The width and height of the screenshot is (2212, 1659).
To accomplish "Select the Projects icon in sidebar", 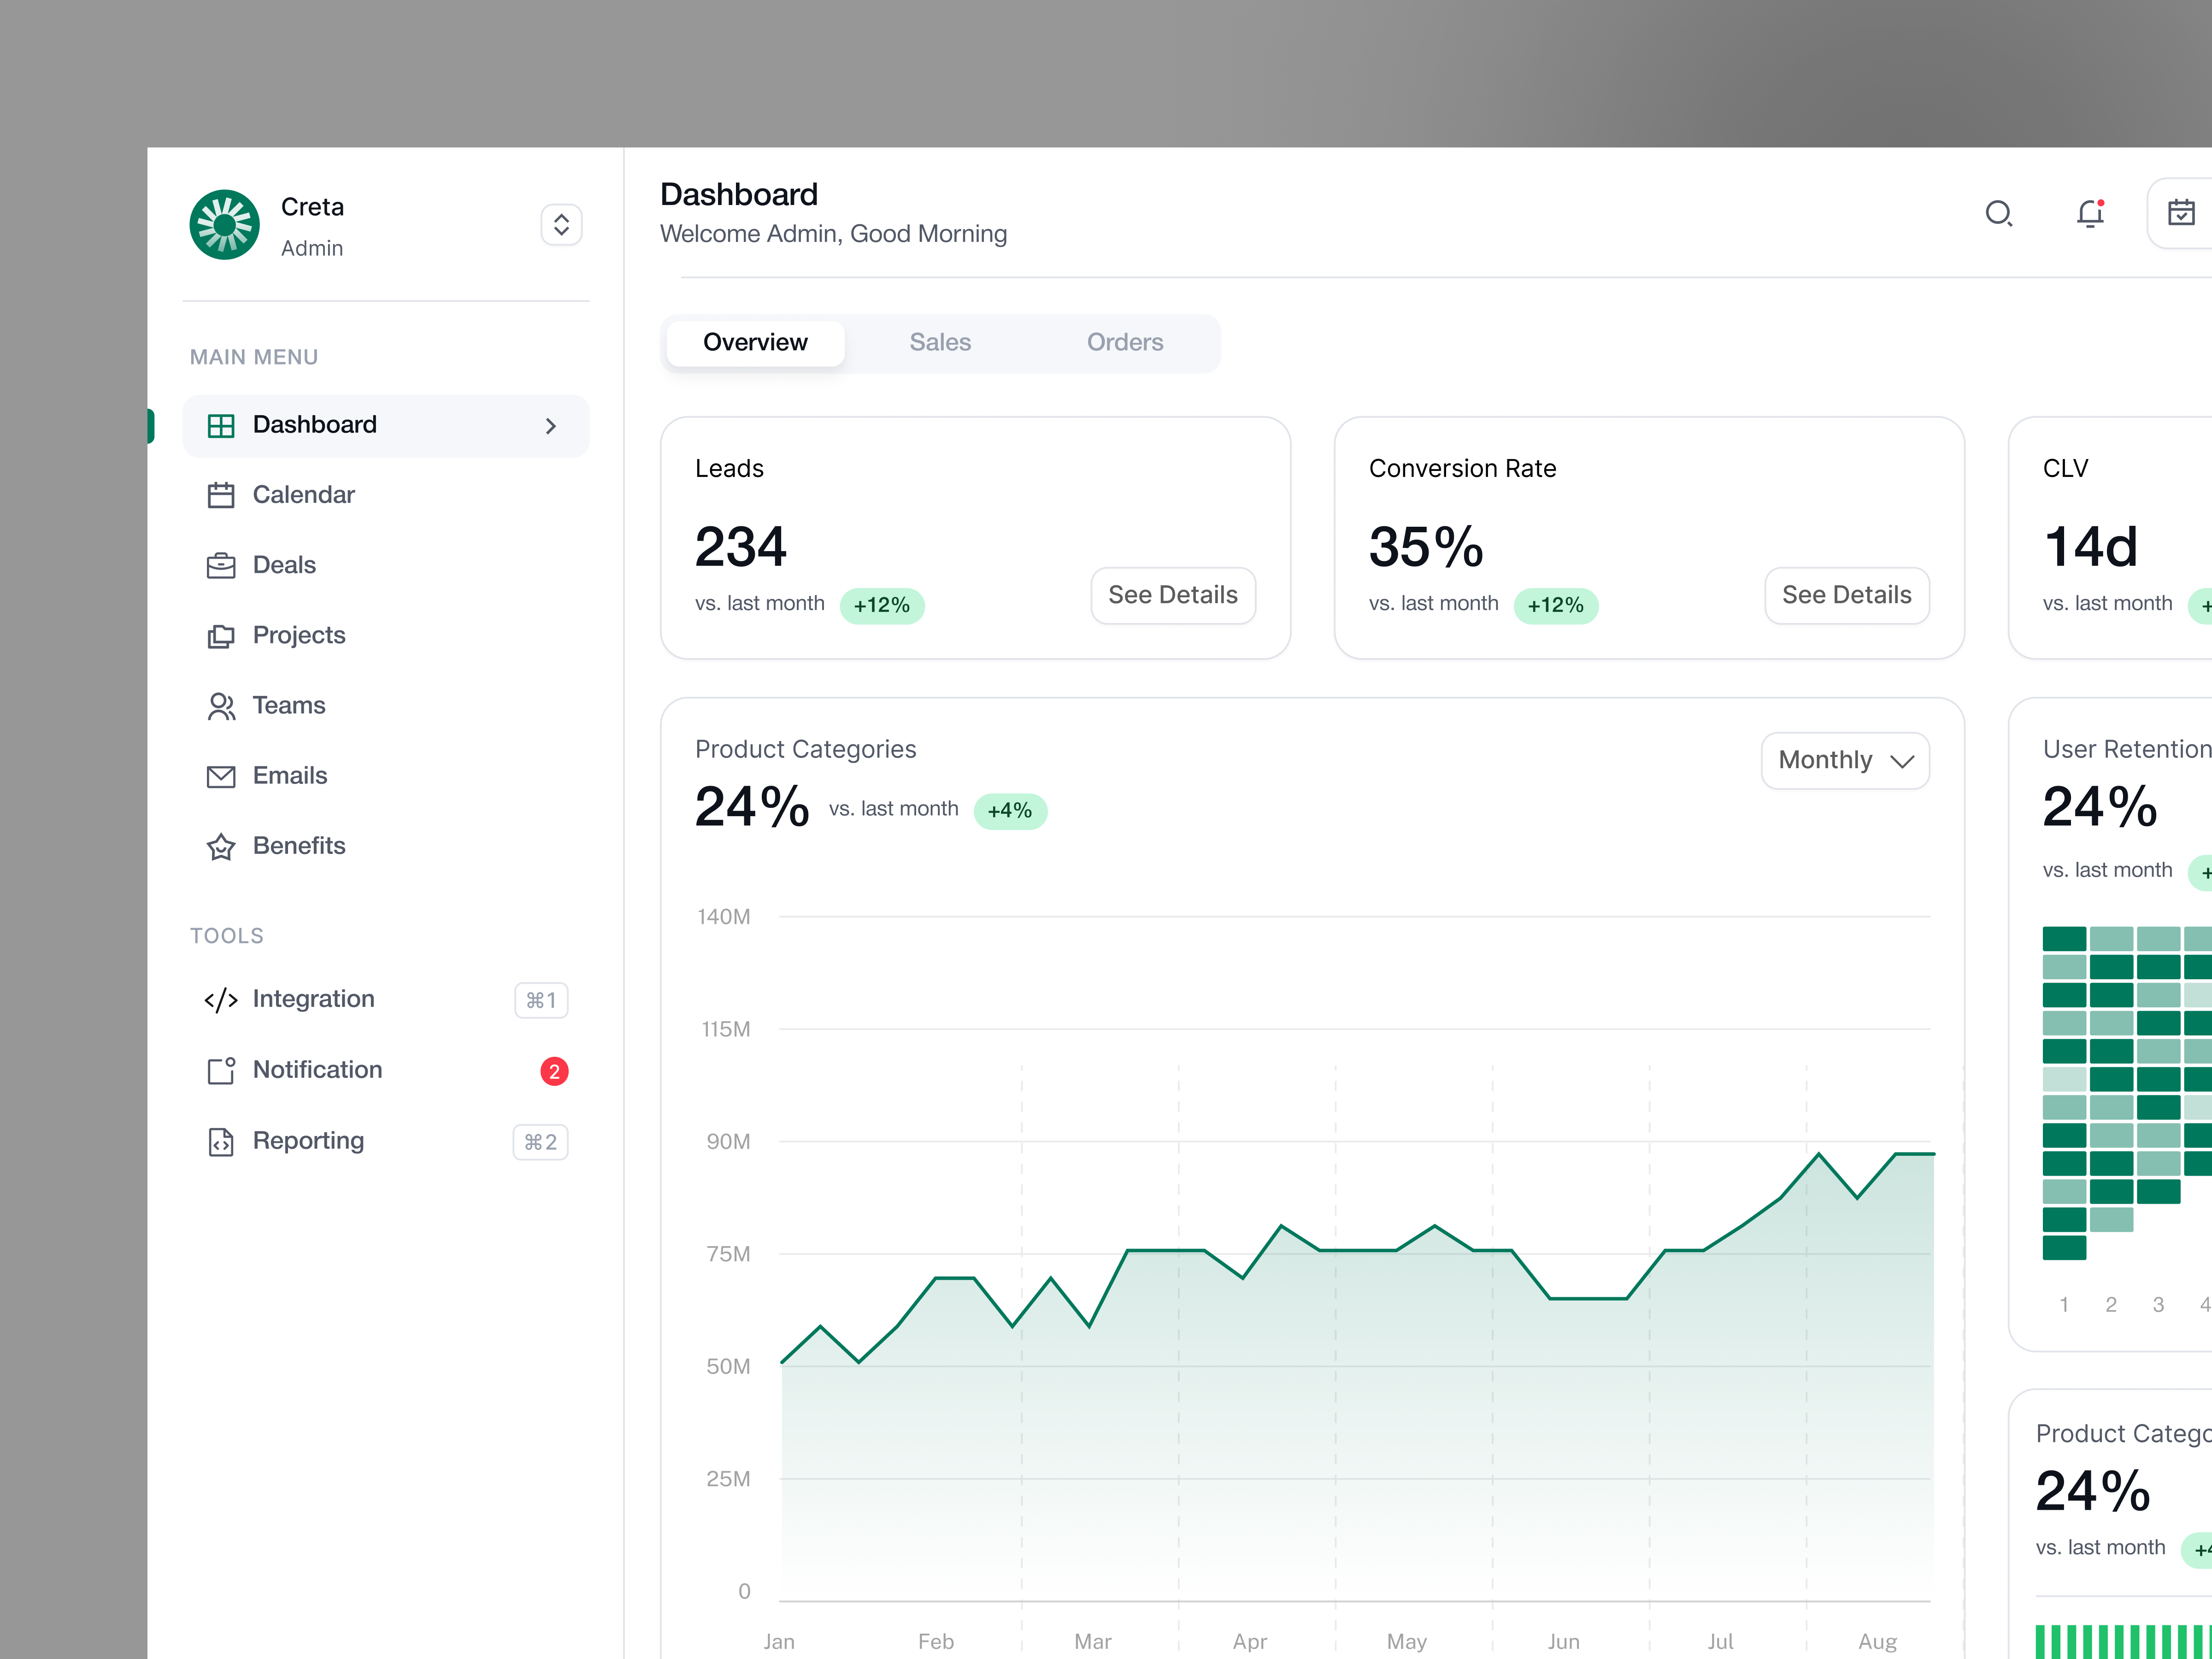I will pos(221,636).
